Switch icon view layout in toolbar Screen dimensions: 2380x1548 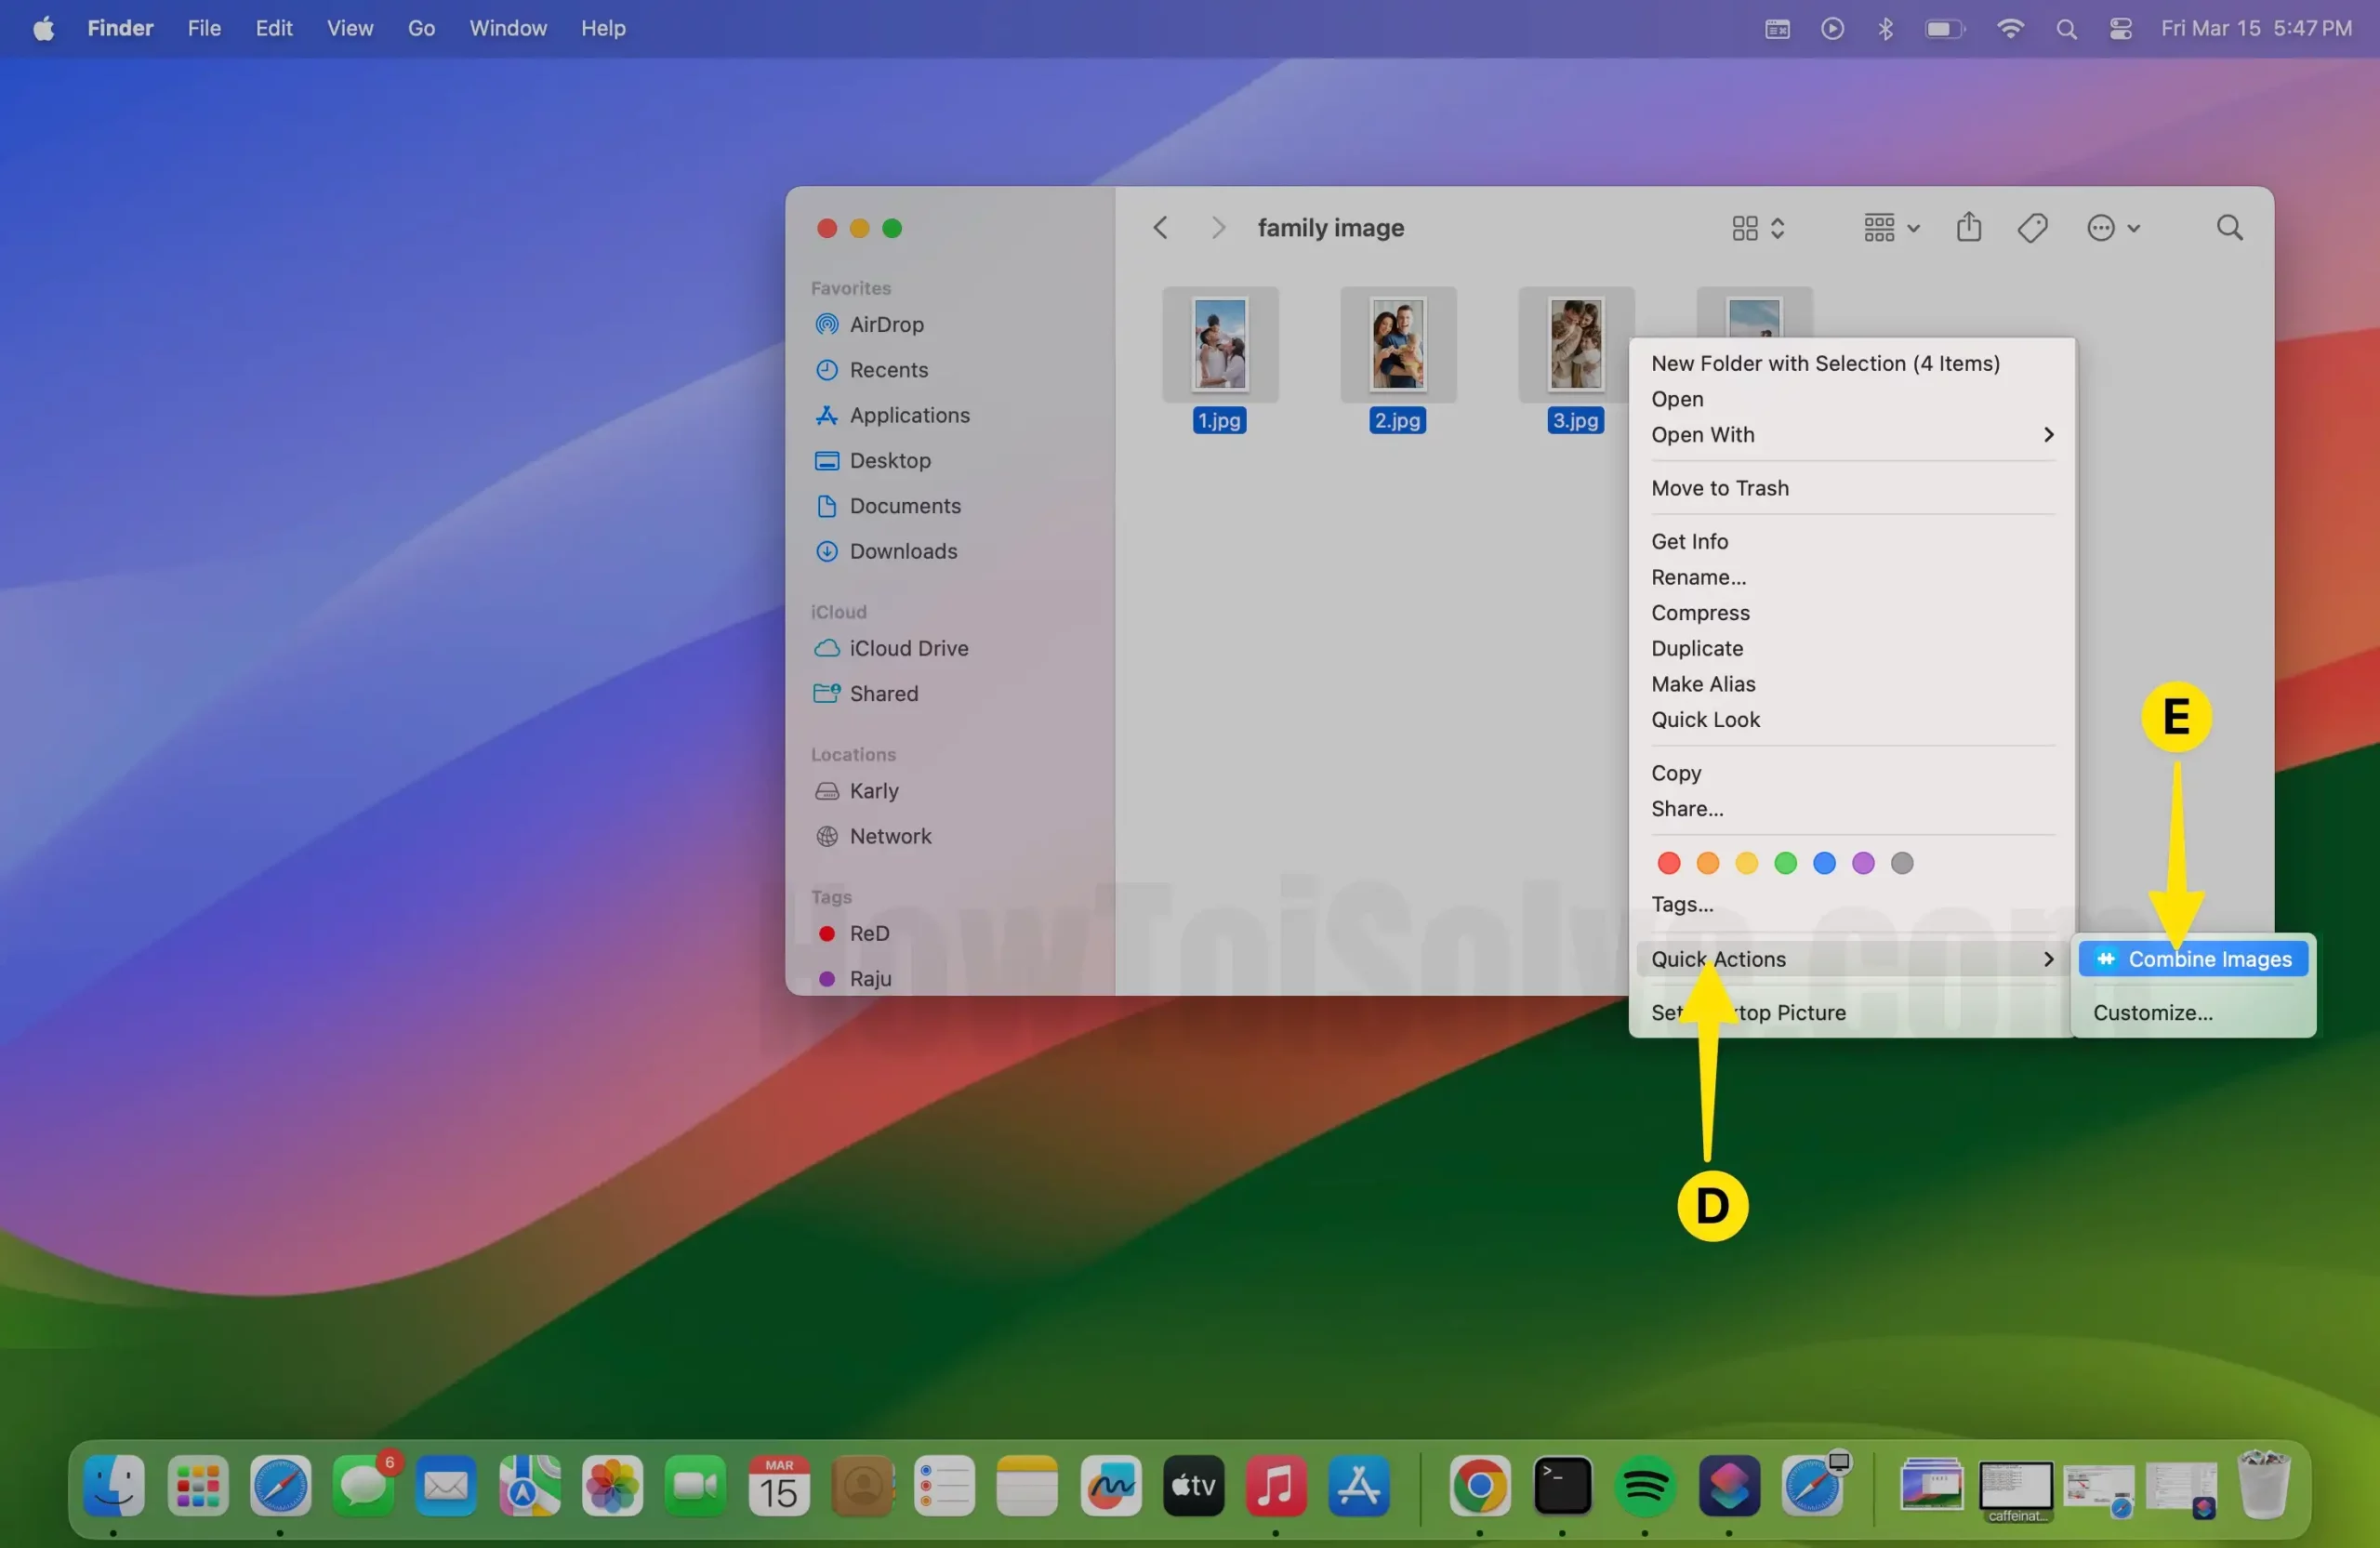pyautogui.click(x=1757, y=228)
